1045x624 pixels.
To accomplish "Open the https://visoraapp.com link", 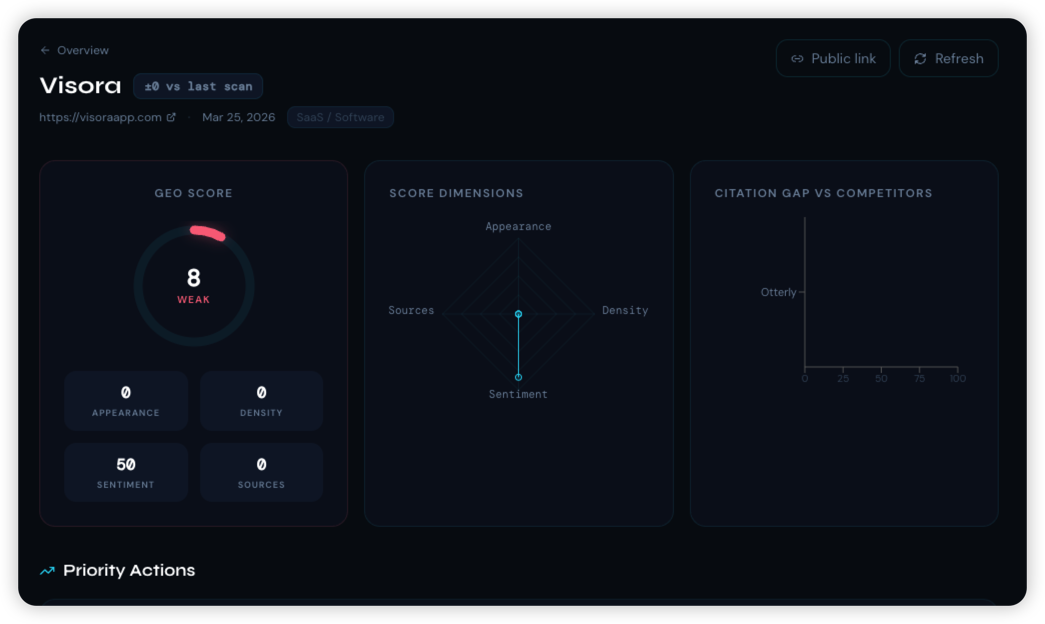I will 101,117.
